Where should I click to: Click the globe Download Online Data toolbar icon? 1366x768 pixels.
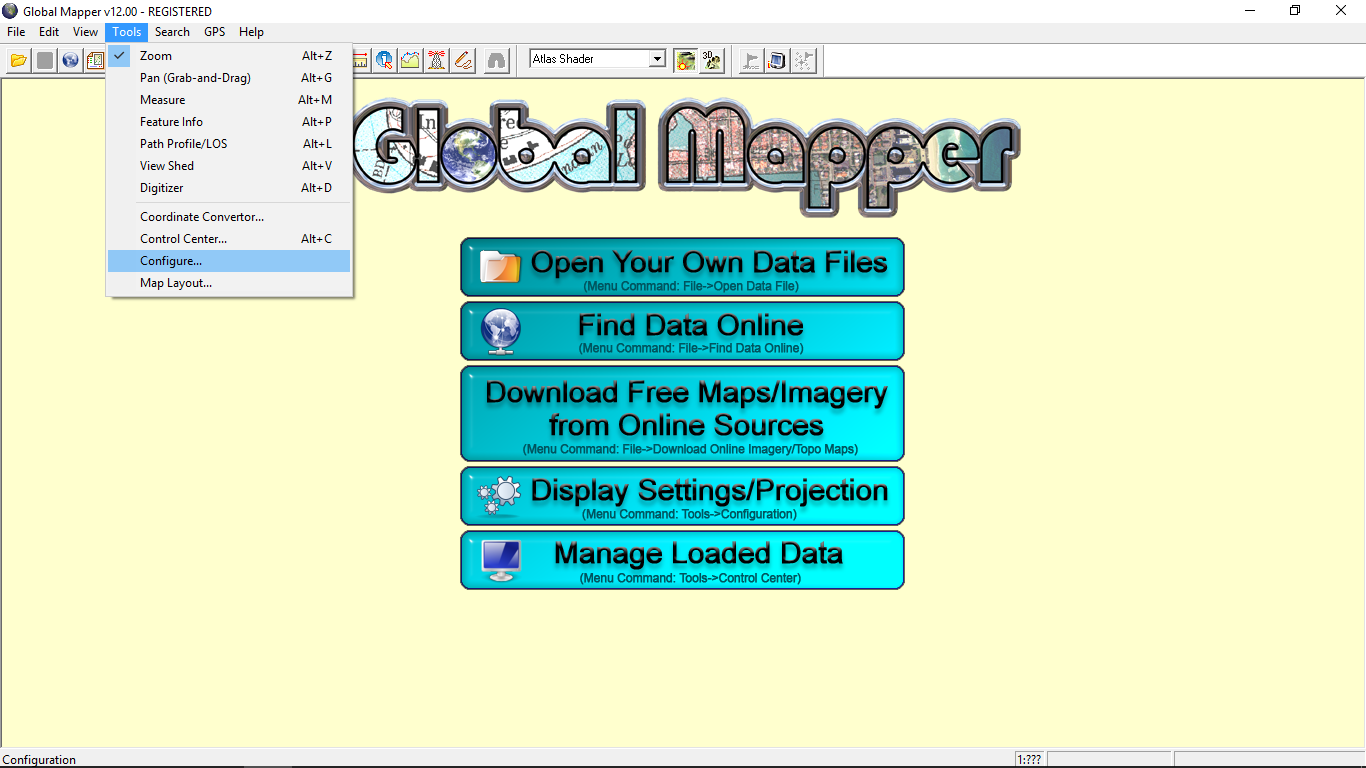tap(70, 60)
